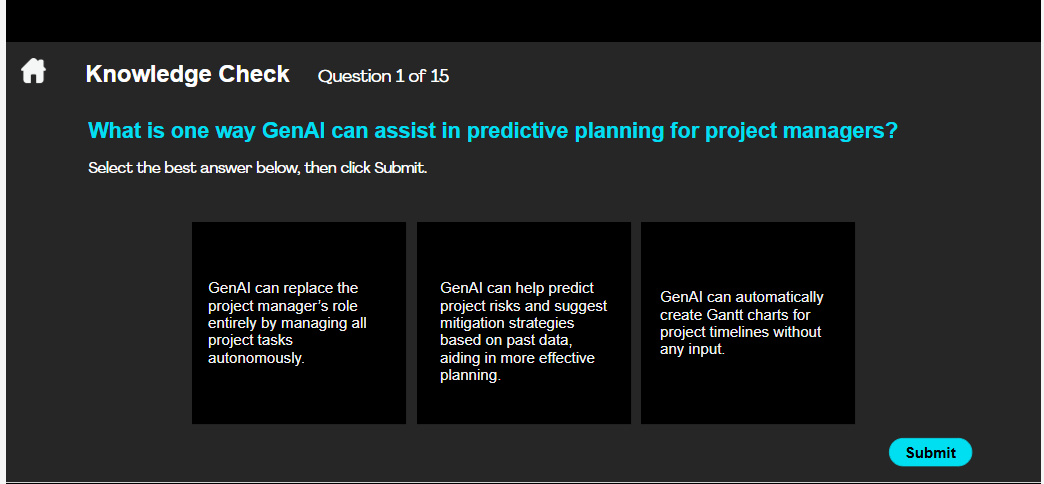Select the card mentioning 'project timelines without any input'
Image resolution: width=1044 pixels, height=484 pixels.
pyautogui.click(x=748, y=323)
